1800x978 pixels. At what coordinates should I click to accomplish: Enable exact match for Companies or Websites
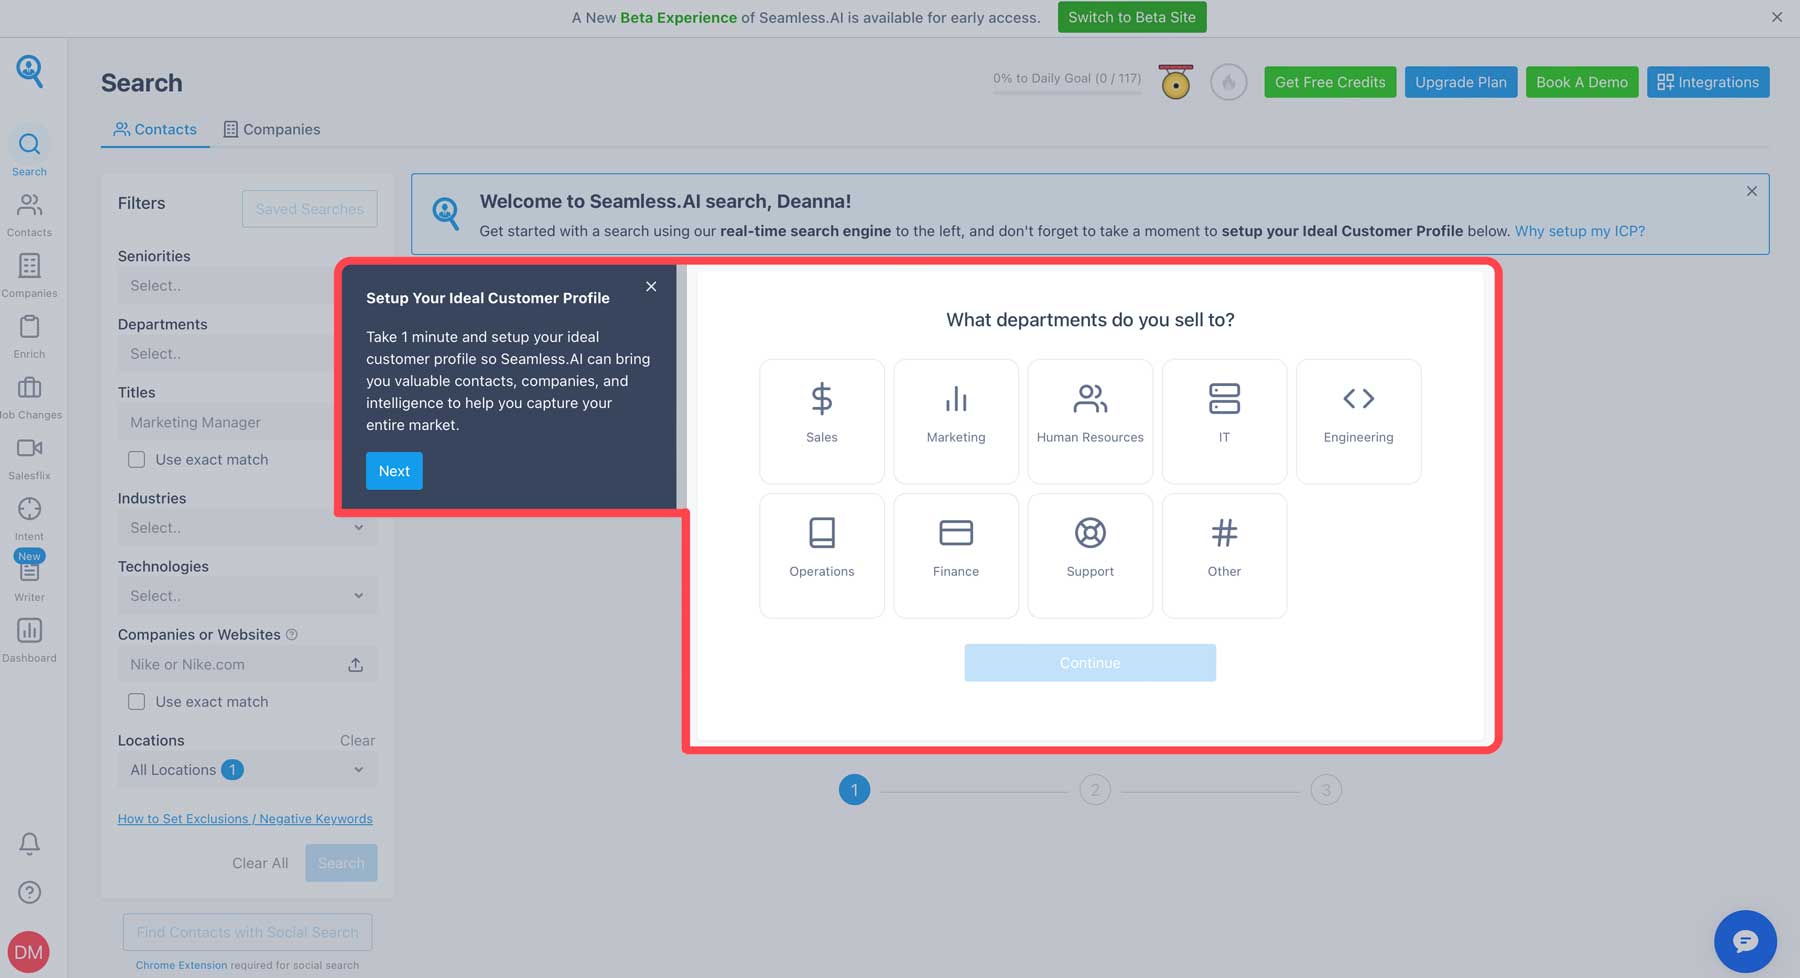point(136,701)
